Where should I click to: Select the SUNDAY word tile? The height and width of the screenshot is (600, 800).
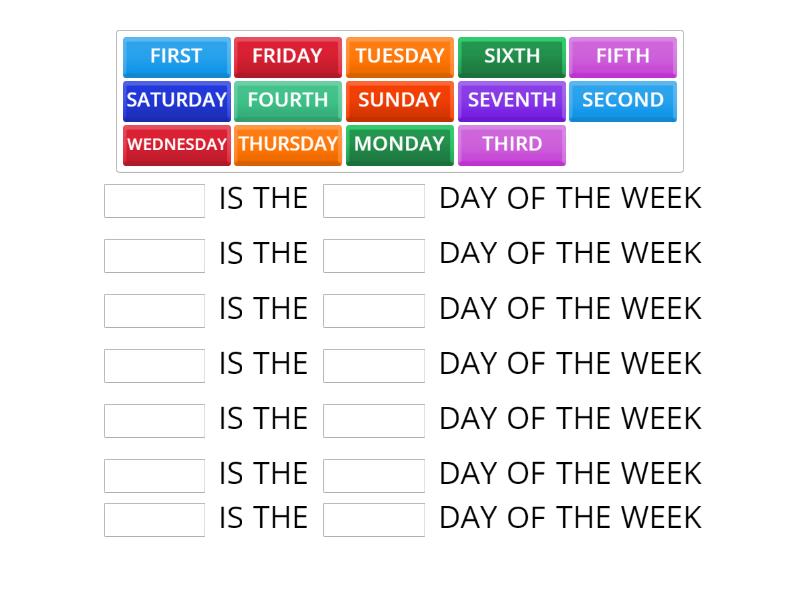click(400, 101)
